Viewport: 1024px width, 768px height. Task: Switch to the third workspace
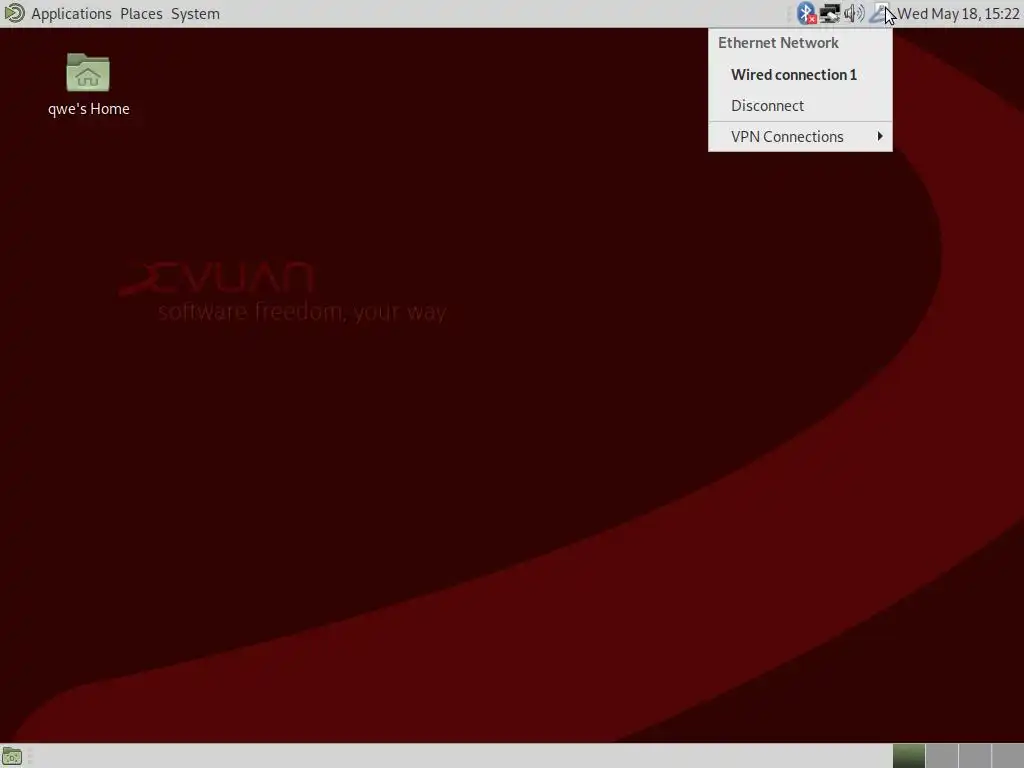tap(974, 756)
